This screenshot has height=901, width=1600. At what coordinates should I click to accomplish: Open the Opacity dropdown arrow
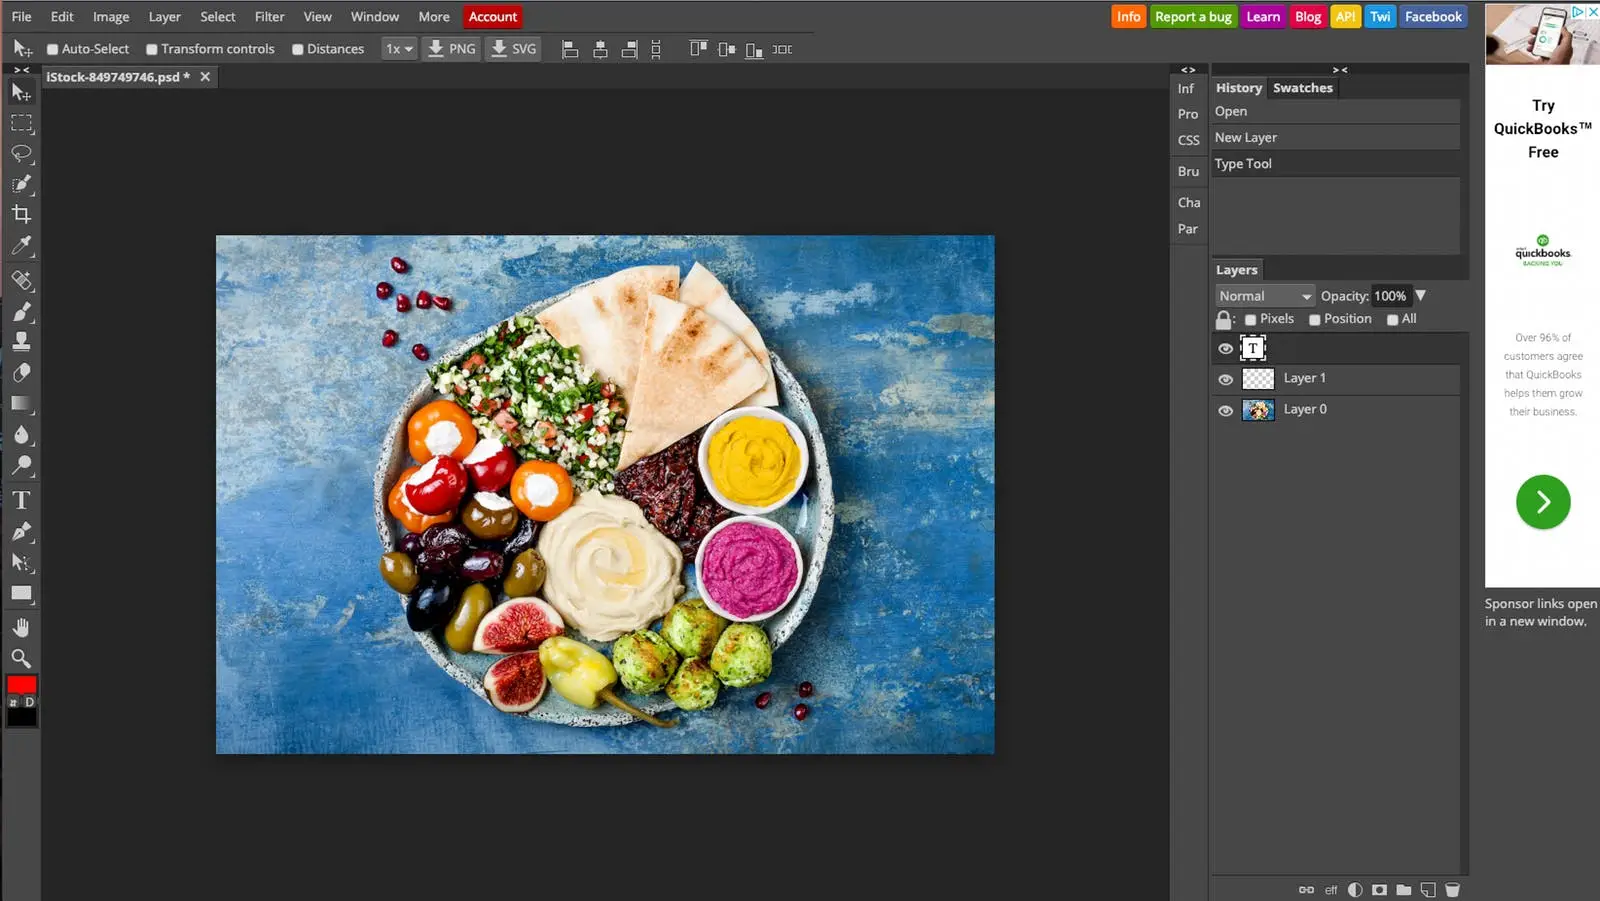click(1419, 295)
